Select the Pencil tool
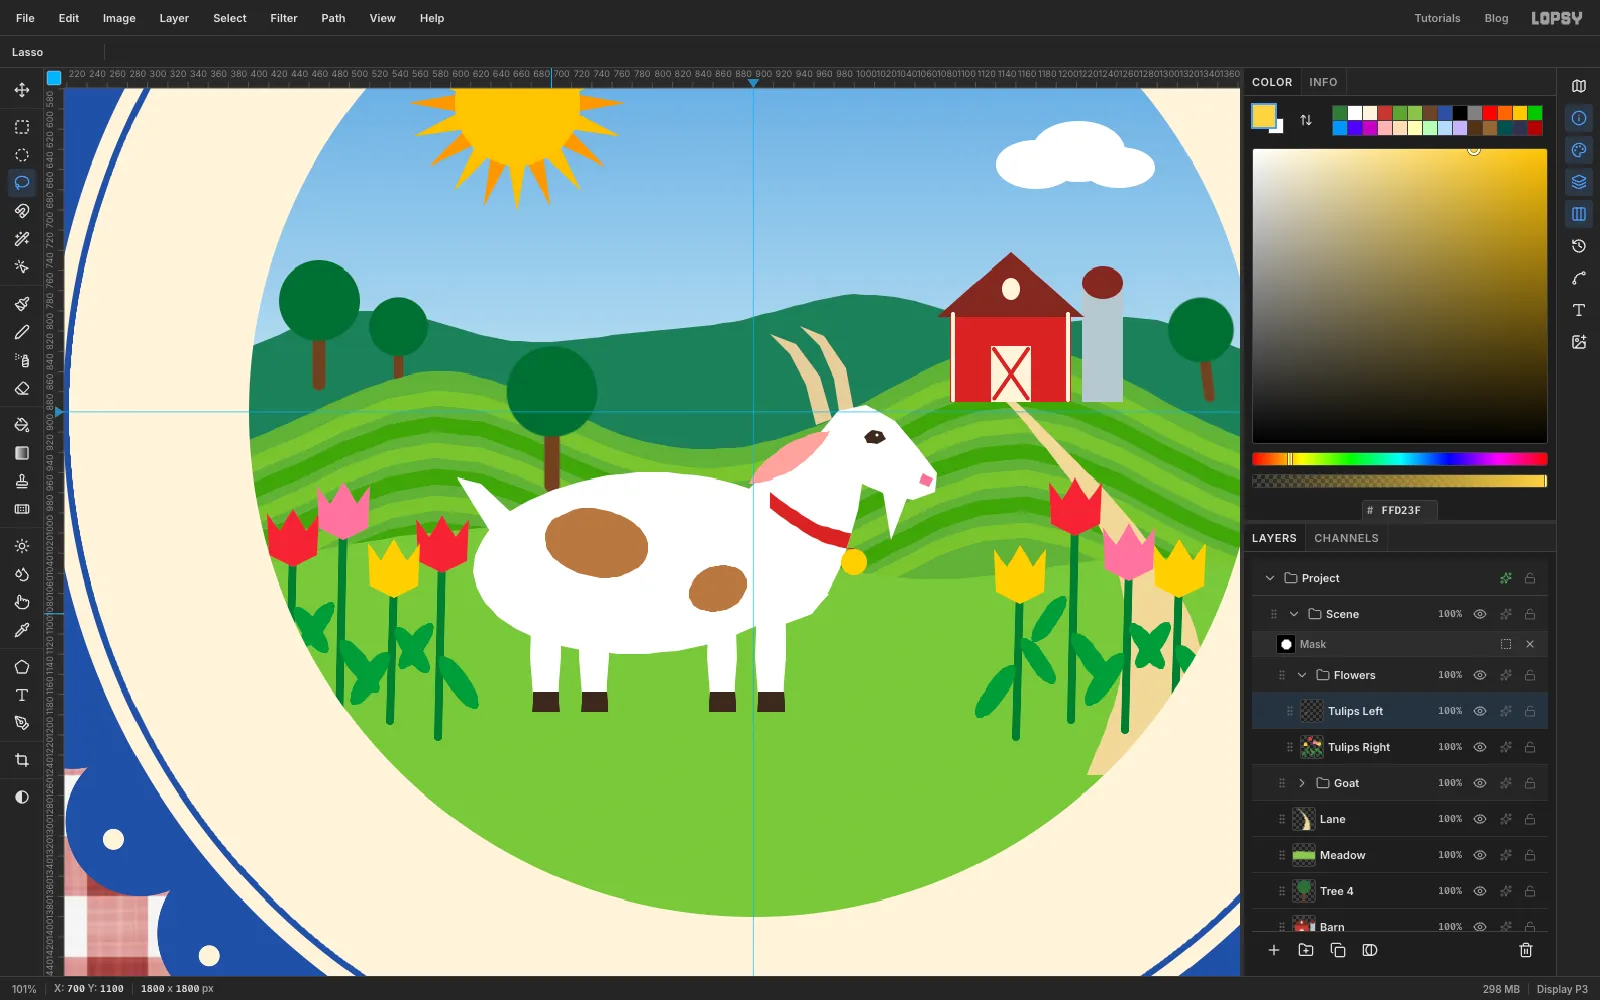1600x1000 pixels. (22, 332)
